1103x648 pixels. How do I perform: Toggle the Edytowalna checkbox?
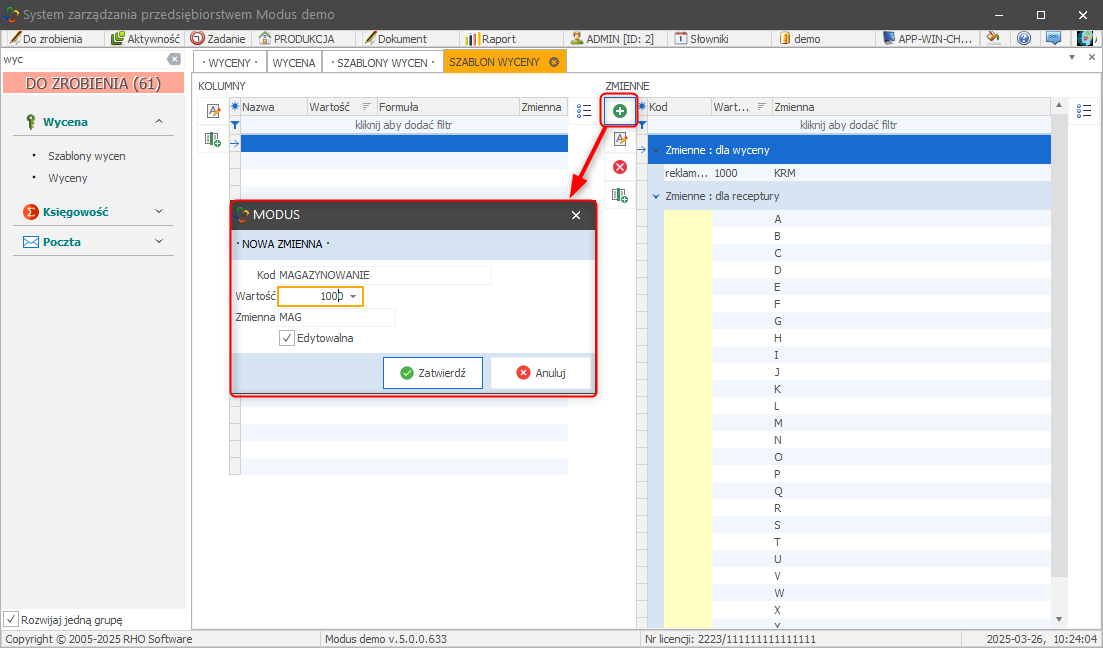[287, 338]
